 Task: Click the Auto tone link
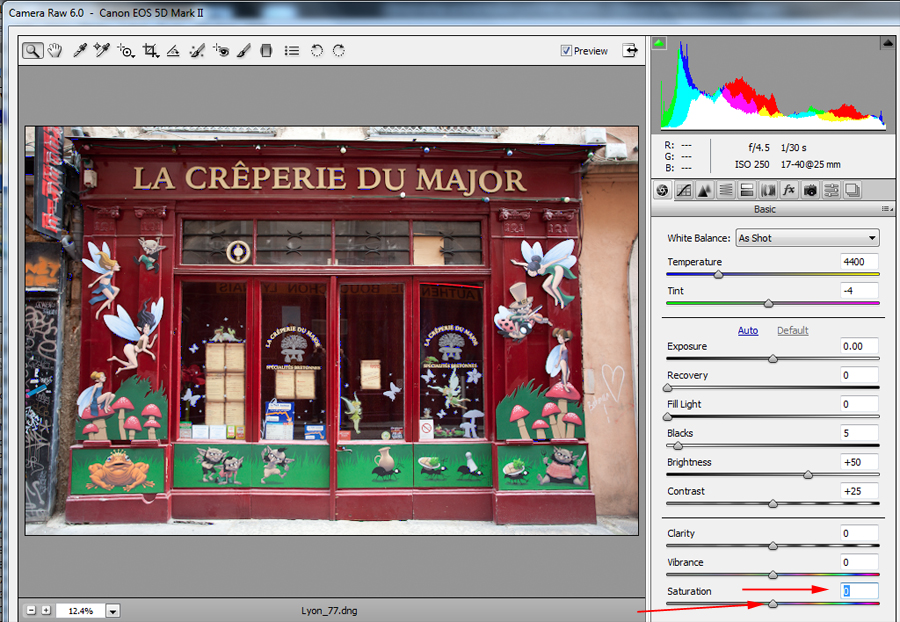coord(748,331)
